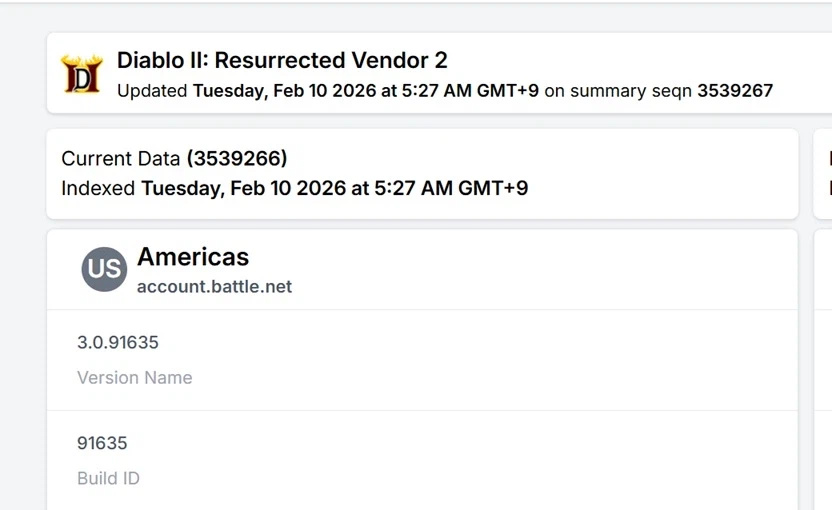Click the "on summary seqn" text

coord(618,91)
